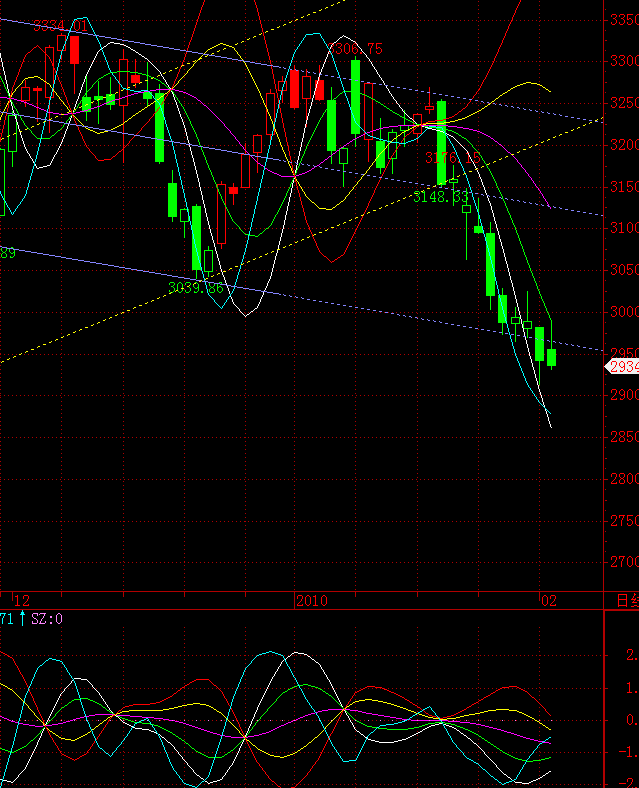
Task: Select the tall green candle below 3306.75
Action: (355, 97)
